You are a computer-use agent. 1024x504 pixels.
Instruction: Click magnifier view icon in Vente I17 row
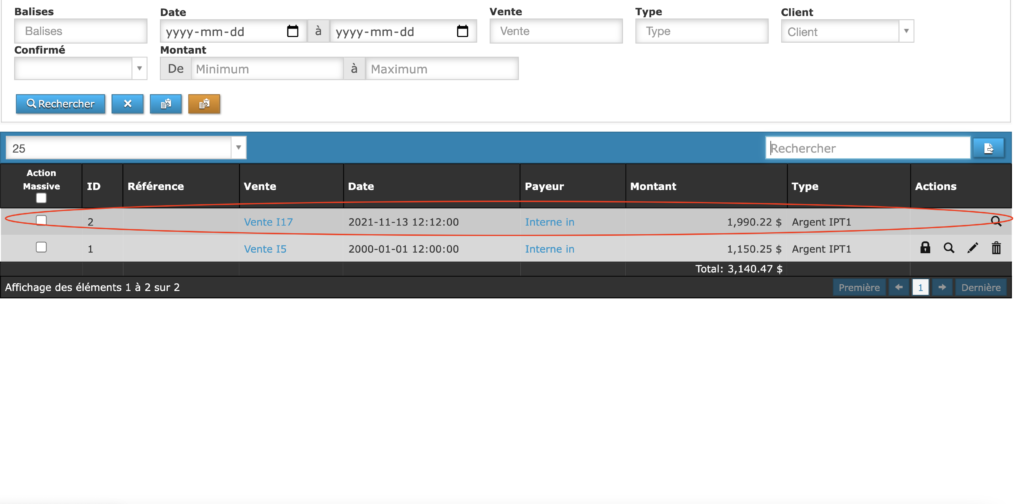[996, 221]
